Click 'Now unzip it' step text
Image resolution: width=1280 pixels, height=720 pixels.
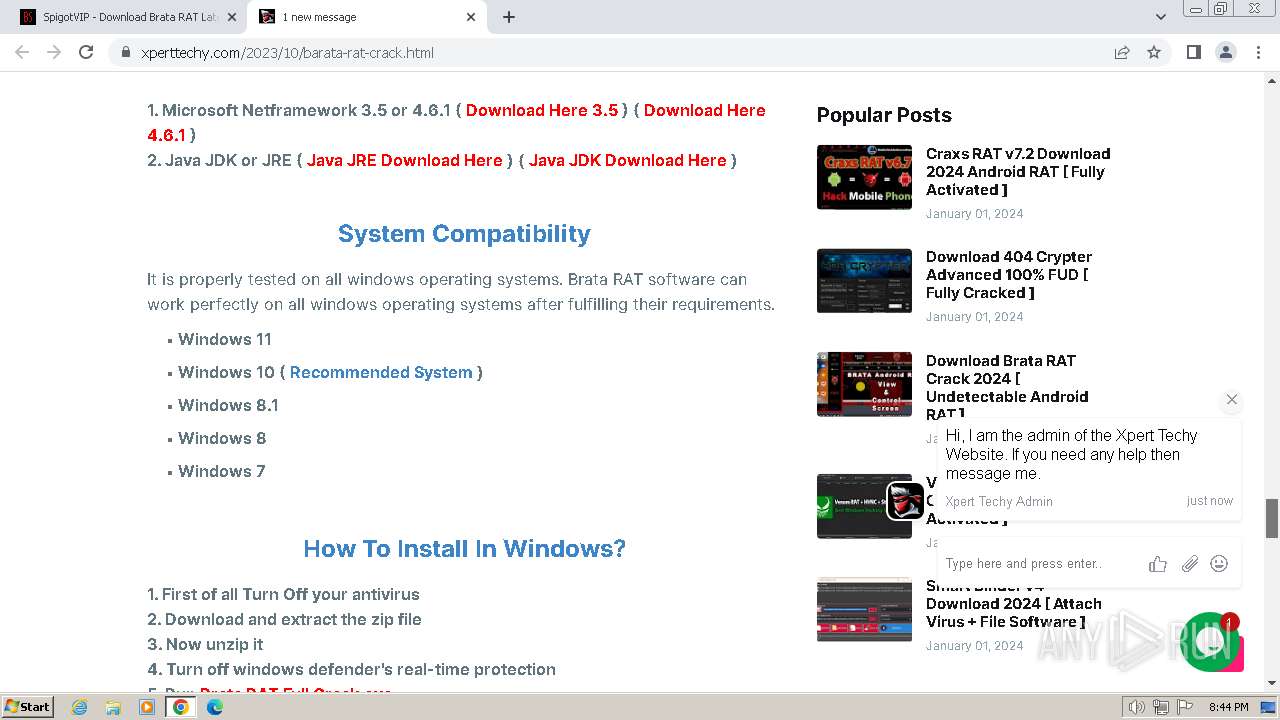(213, 644)
